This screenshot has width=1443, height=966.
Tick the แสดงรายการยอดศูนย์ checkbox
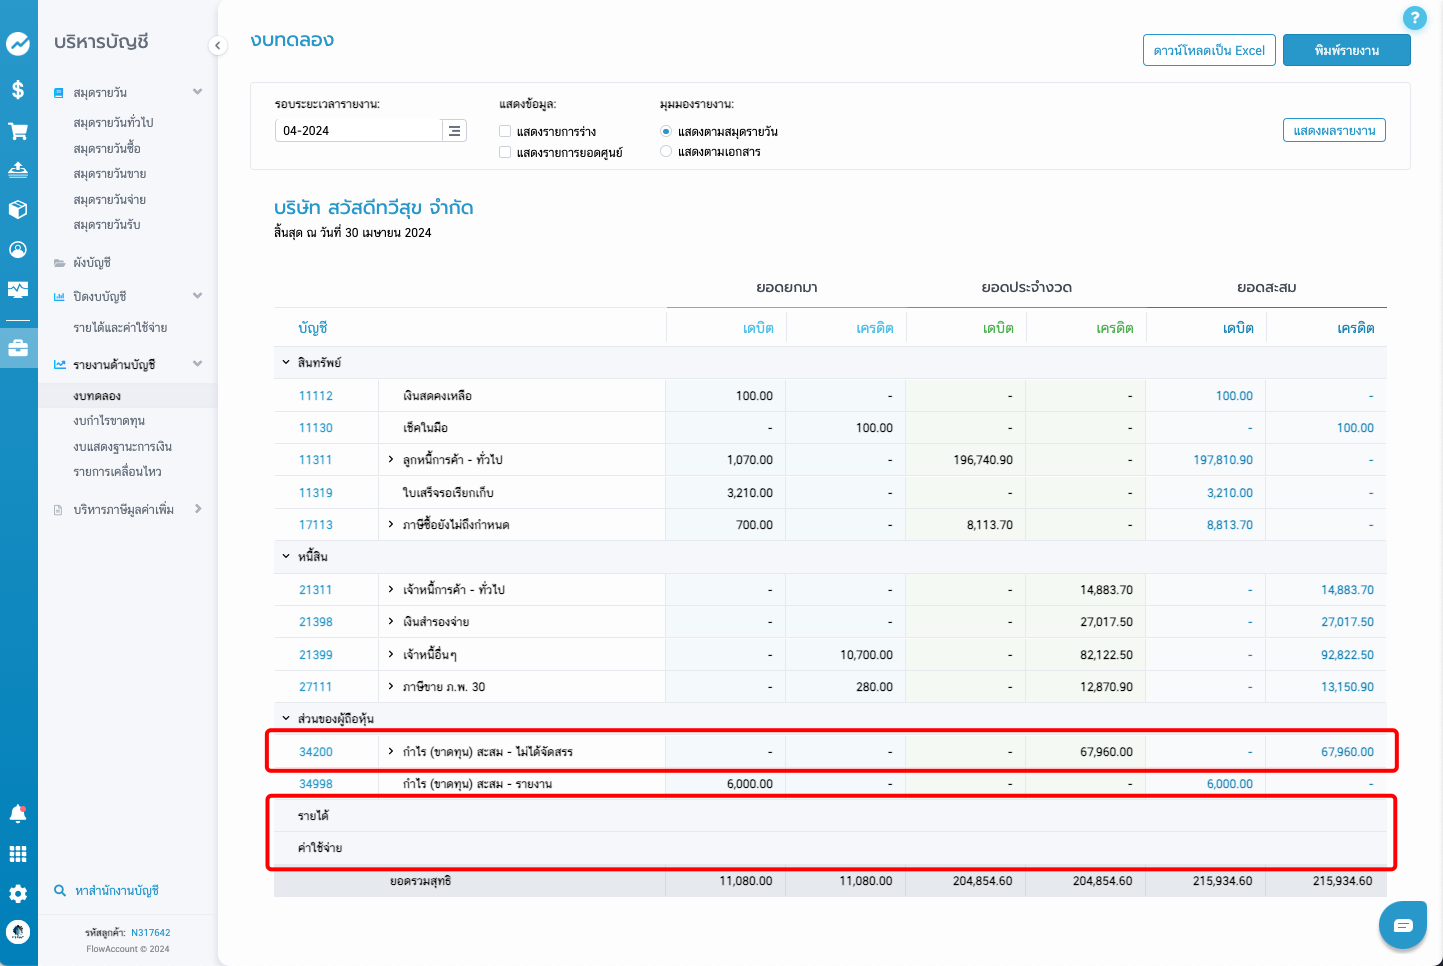pos(505,153)
